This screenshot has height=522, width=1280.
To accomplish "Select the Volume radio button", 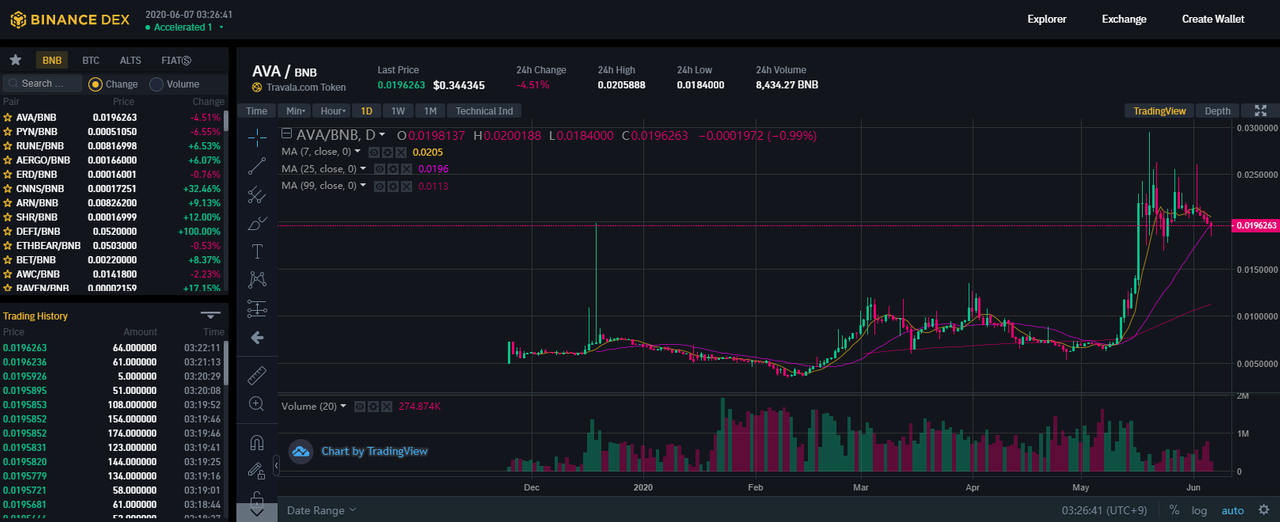I will pyautogui.click(x=156, y=84).
